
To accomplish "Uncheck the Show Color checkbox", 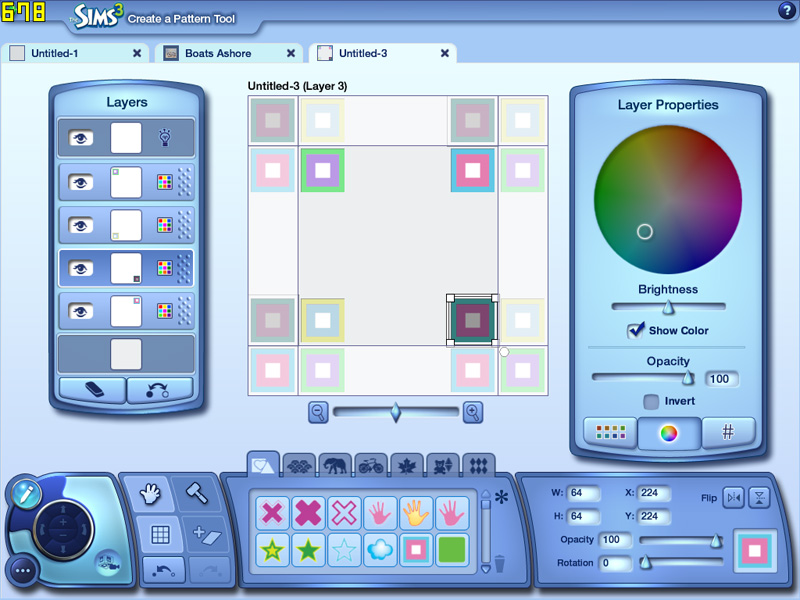I will [635, 330].
